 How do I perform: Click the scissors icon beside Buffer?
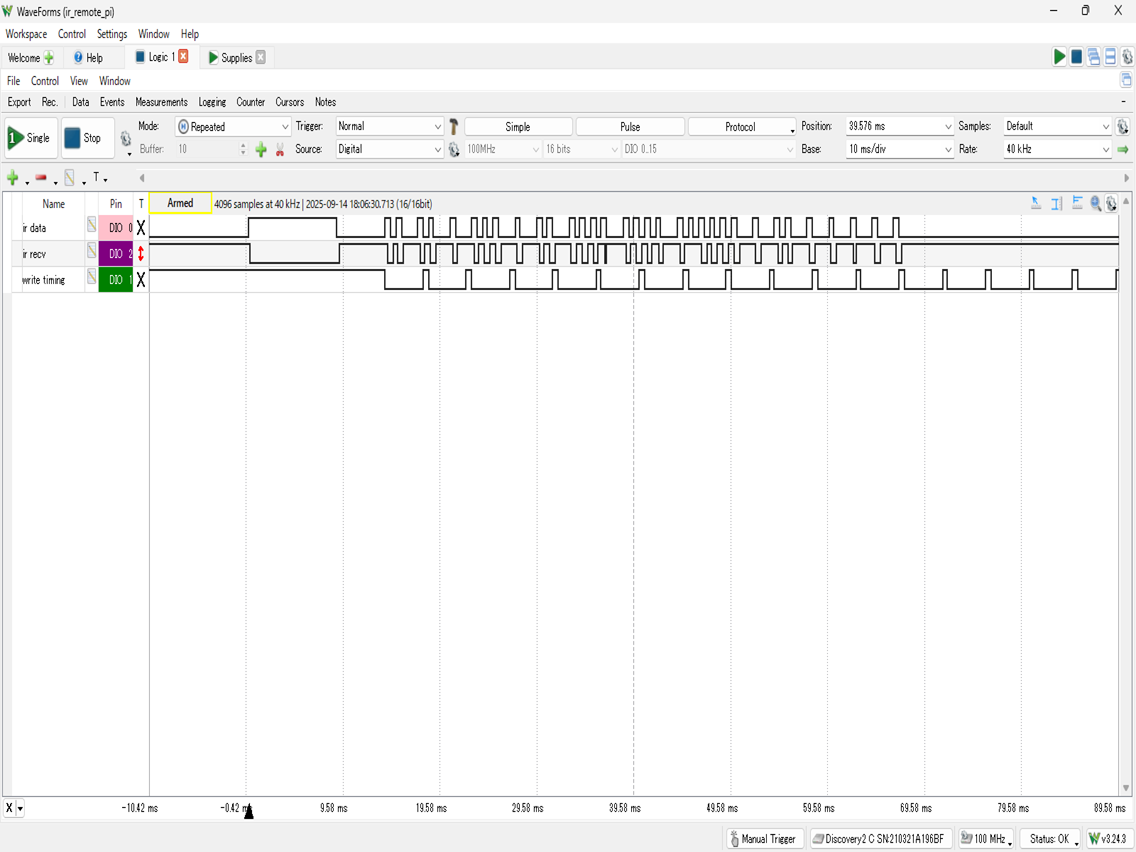point(280,150)
